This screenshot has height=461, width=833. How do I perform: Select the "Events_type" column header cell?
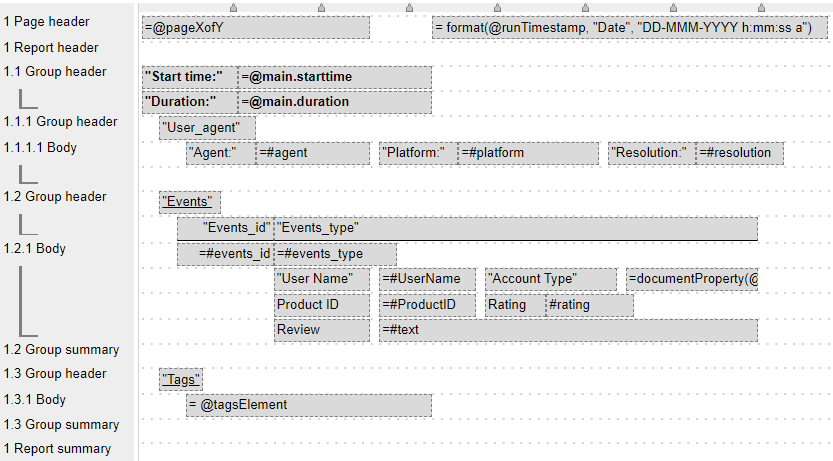click(516, 229)
